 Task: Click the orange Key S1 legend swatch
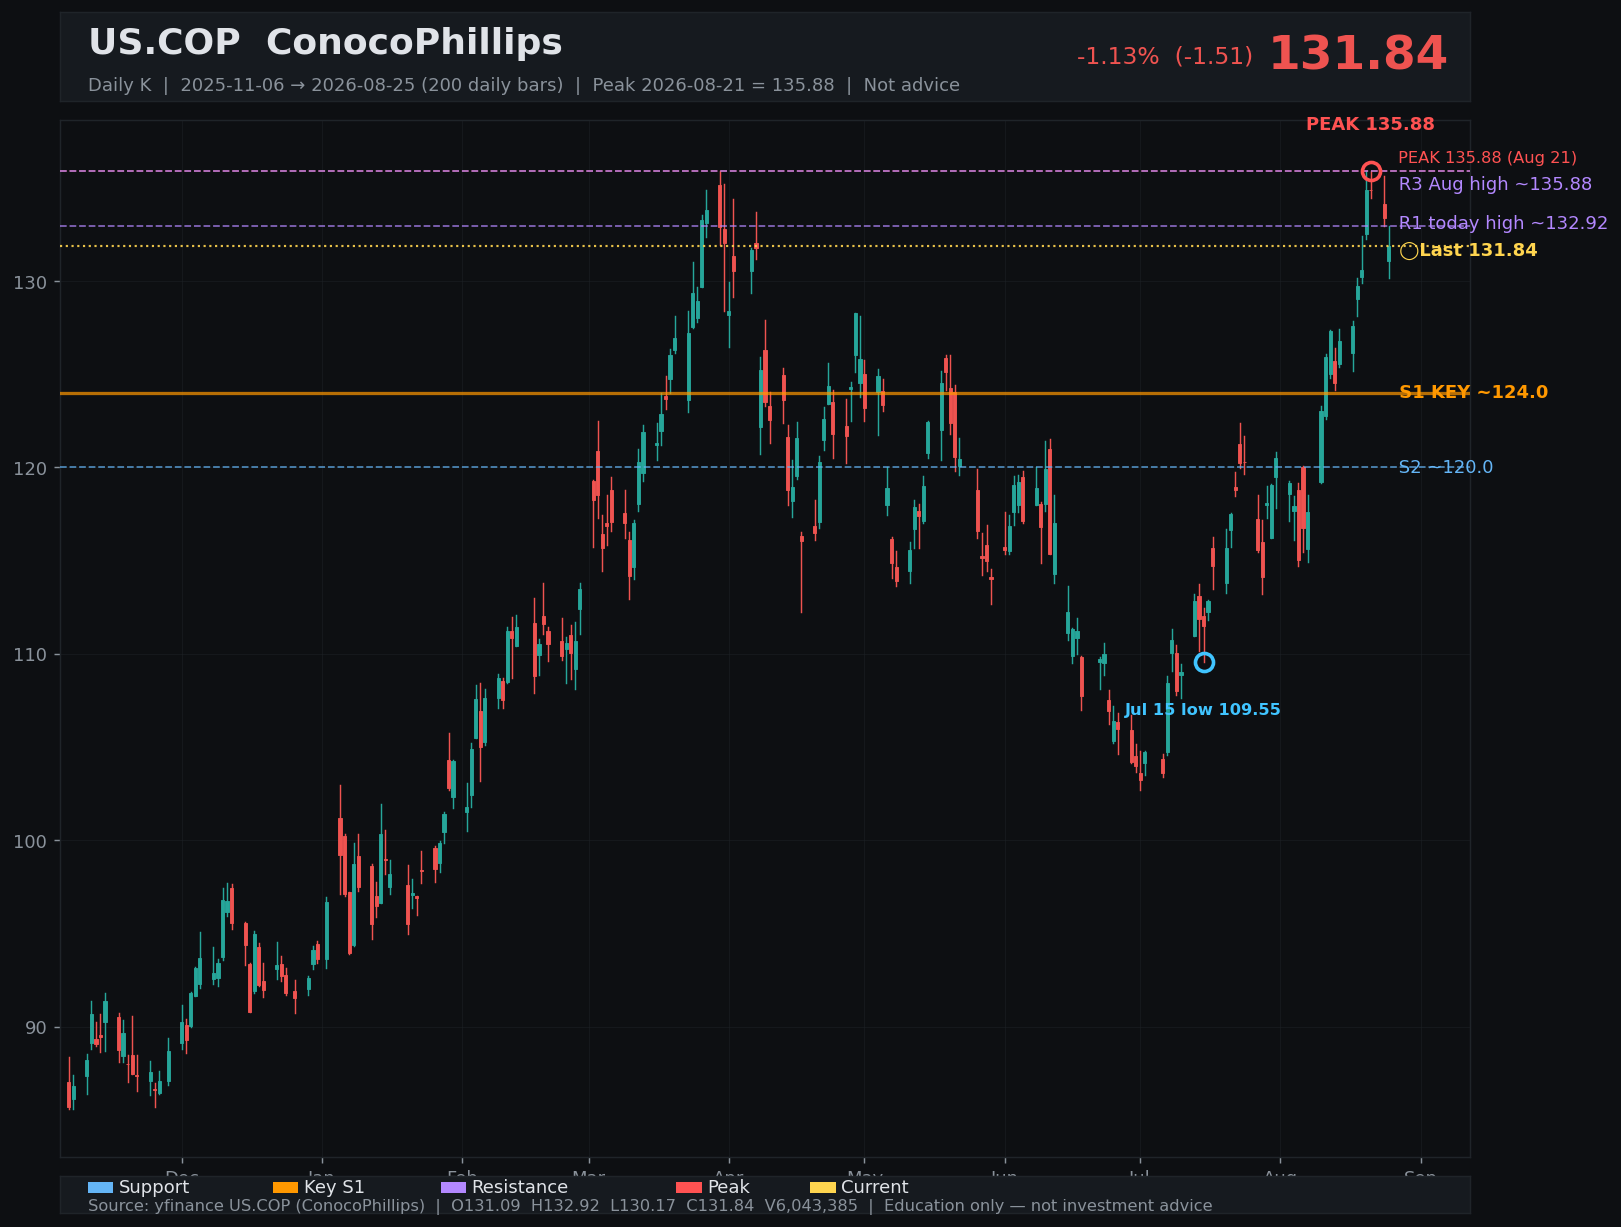click(285, 1187)
